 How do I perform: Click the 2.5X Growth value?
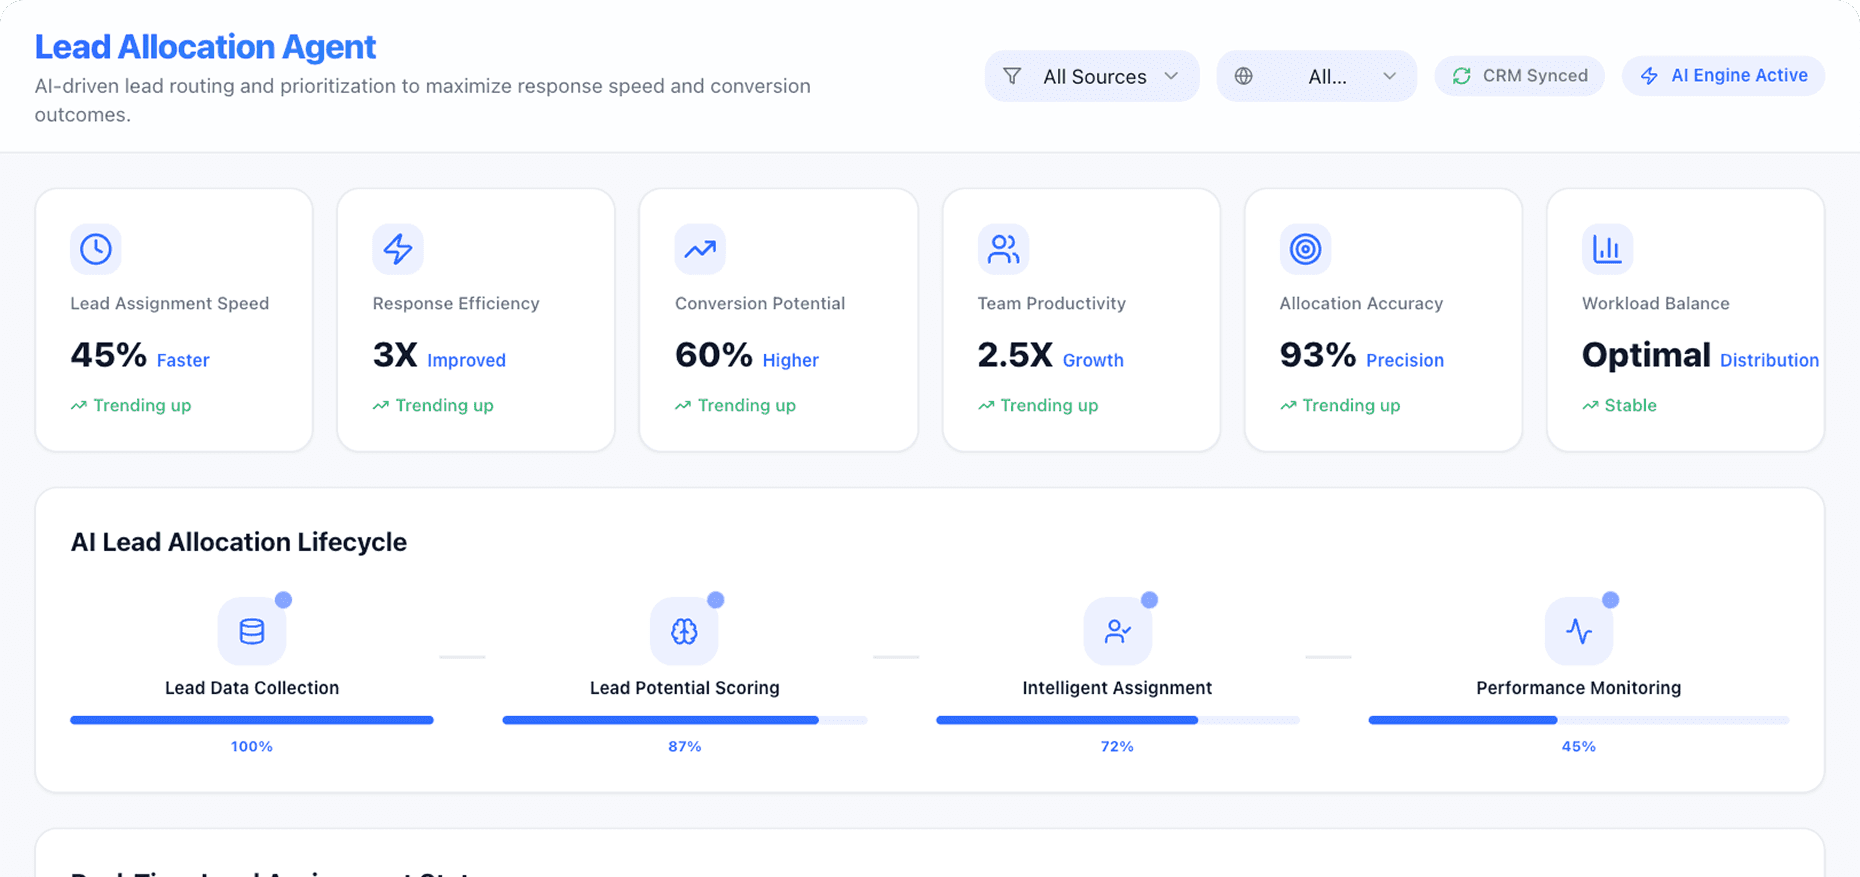pos(1050,355)
